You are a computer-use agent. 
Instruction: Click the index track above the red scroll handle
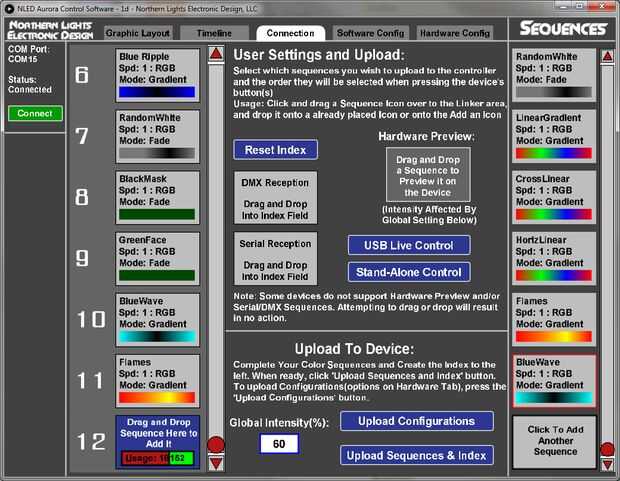(216, 249)
